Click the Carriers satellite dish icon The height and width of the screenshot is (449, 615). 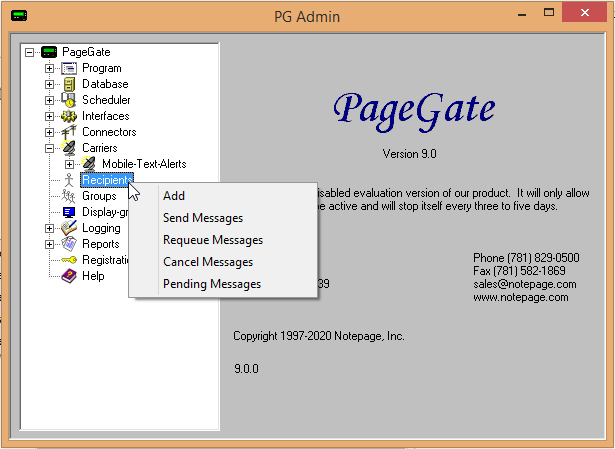[x=69, y=148]
